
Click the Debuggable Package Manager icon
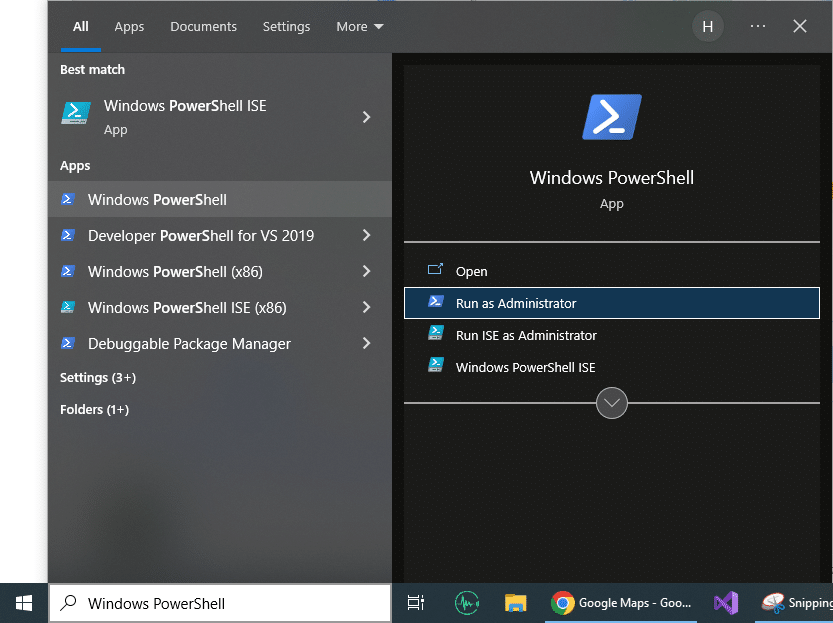(x=67, y=343)
